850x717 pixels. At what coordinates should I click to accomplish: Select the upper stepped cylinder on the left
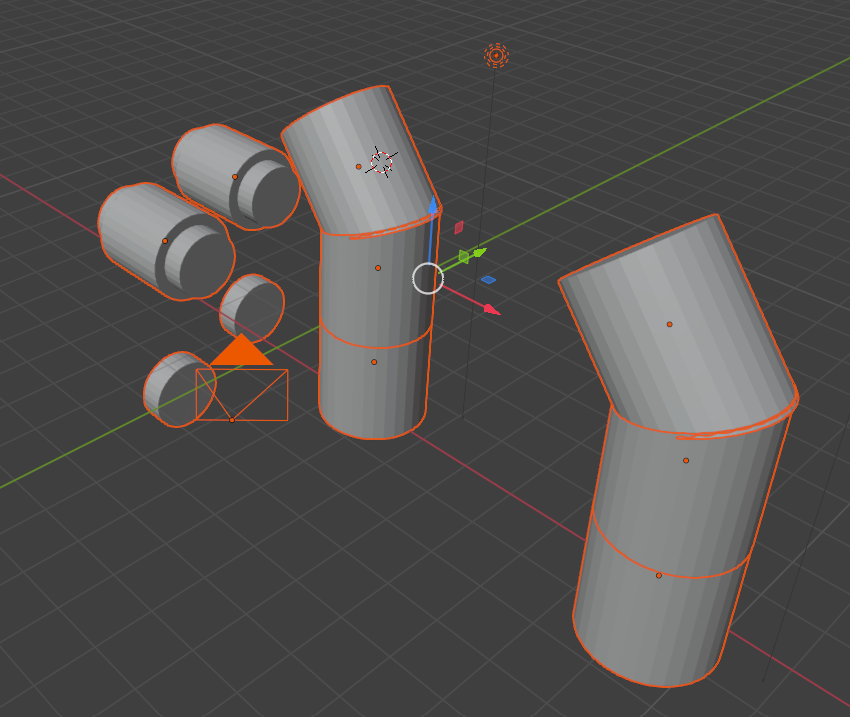236,177
